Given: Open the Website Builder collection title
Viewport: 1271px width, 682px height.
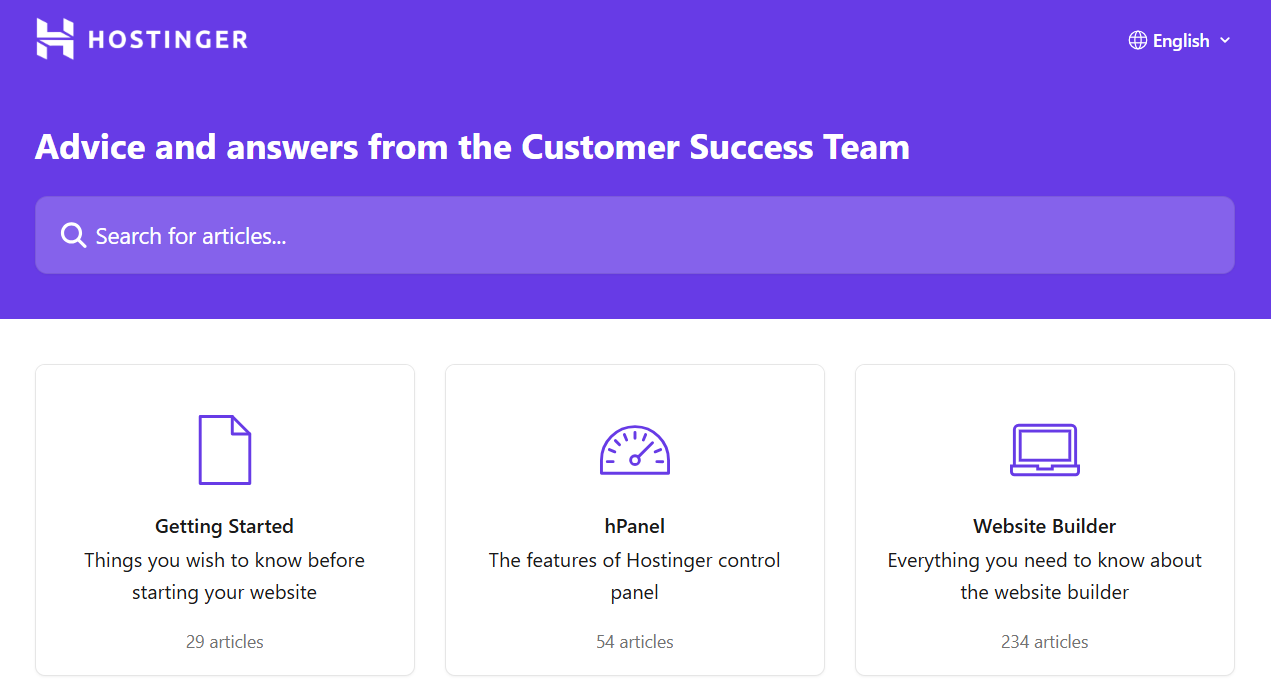Looking at the screenshot, I should pos(1044,526).
